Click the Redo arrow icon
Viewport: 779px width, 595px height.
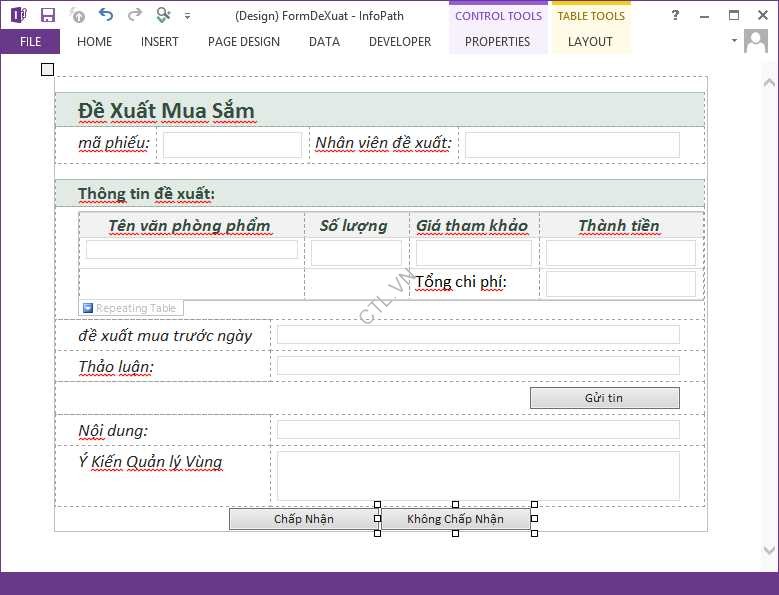[x=134, y=15]
